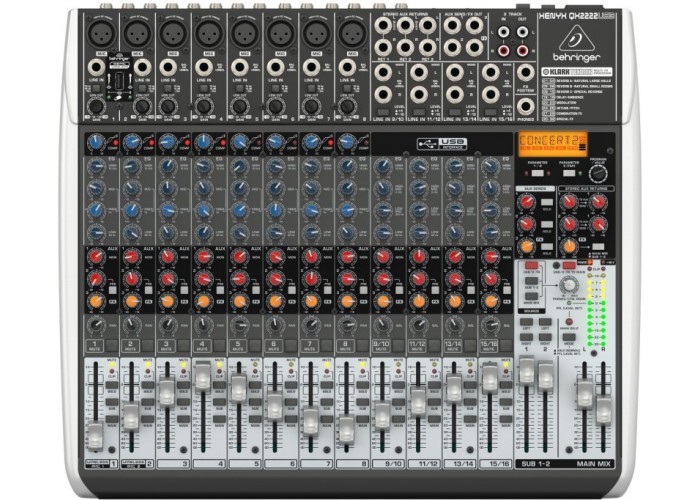Click the 2-Track OUT right RCA jack
Viewport: 700px width, 500px height.
pos(522,50)
